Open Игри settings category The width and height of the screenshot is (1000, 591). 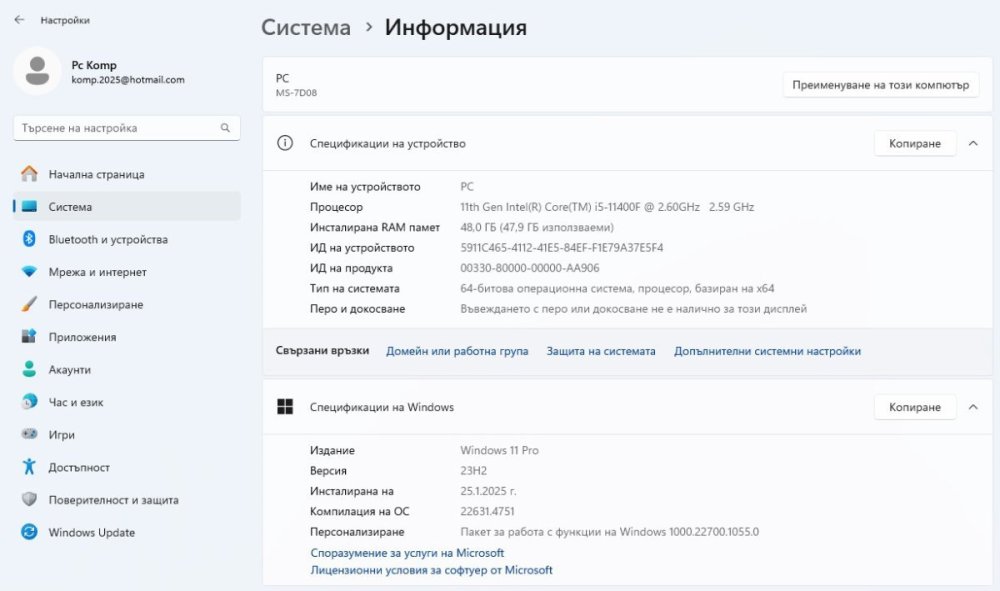[61, 435]
